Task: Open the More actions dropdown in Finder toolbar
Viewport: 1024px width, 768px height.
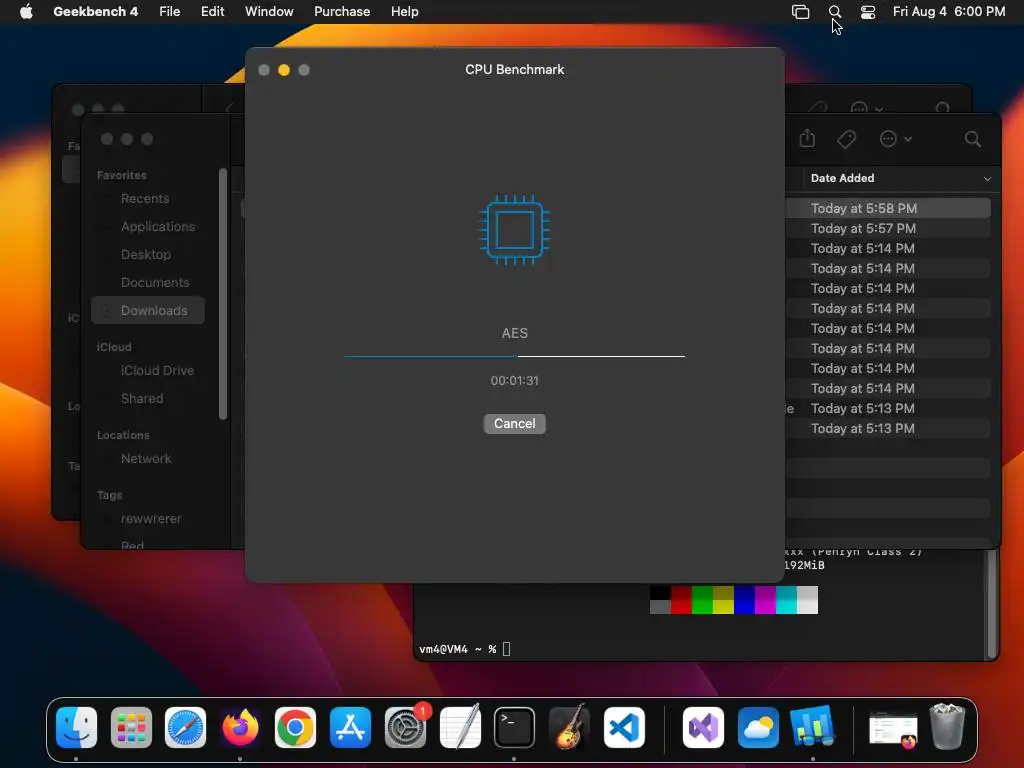Action: coord(895,139)
